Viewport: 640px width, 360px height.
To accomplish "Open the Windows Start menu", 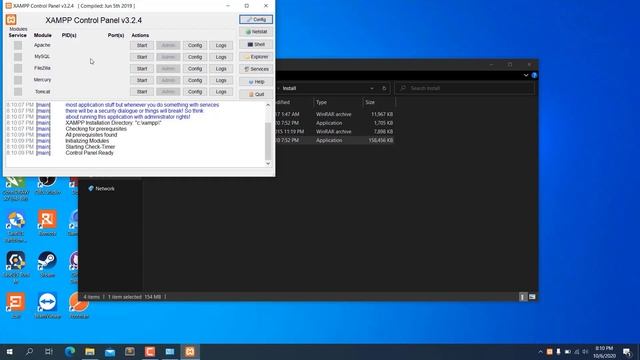I will (x=9, y=351).
